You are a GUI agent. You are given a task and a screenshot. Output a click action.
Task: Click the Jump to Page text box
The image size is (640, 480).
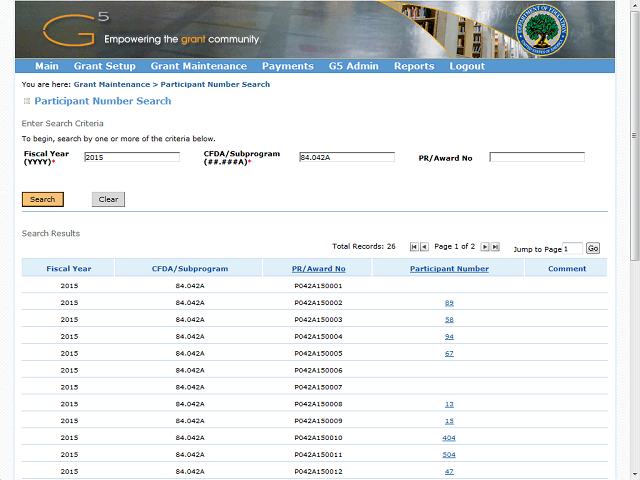coord(572,248)
